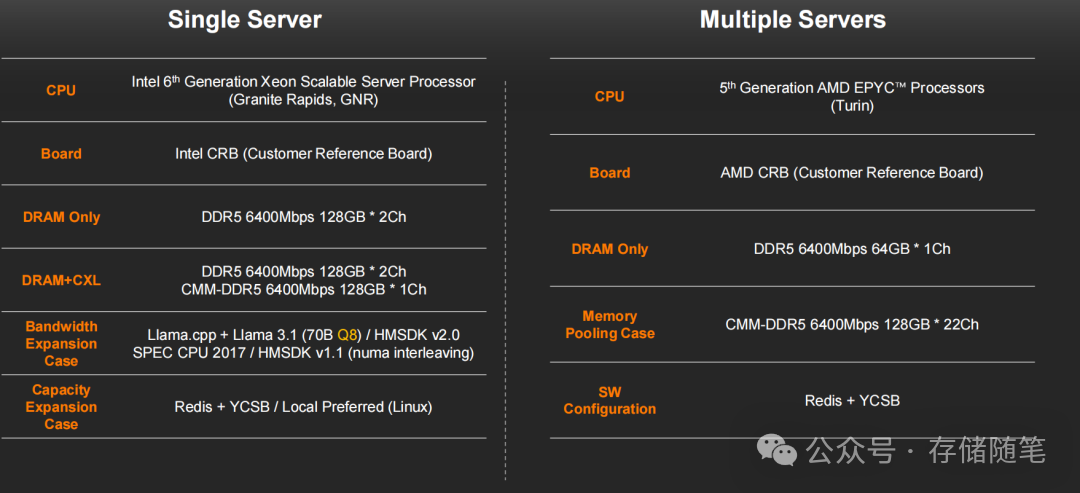Click the SPEC CPU 2017 line
The width and height of the screenshot is (1080, 493).
(x=303, y=353)
